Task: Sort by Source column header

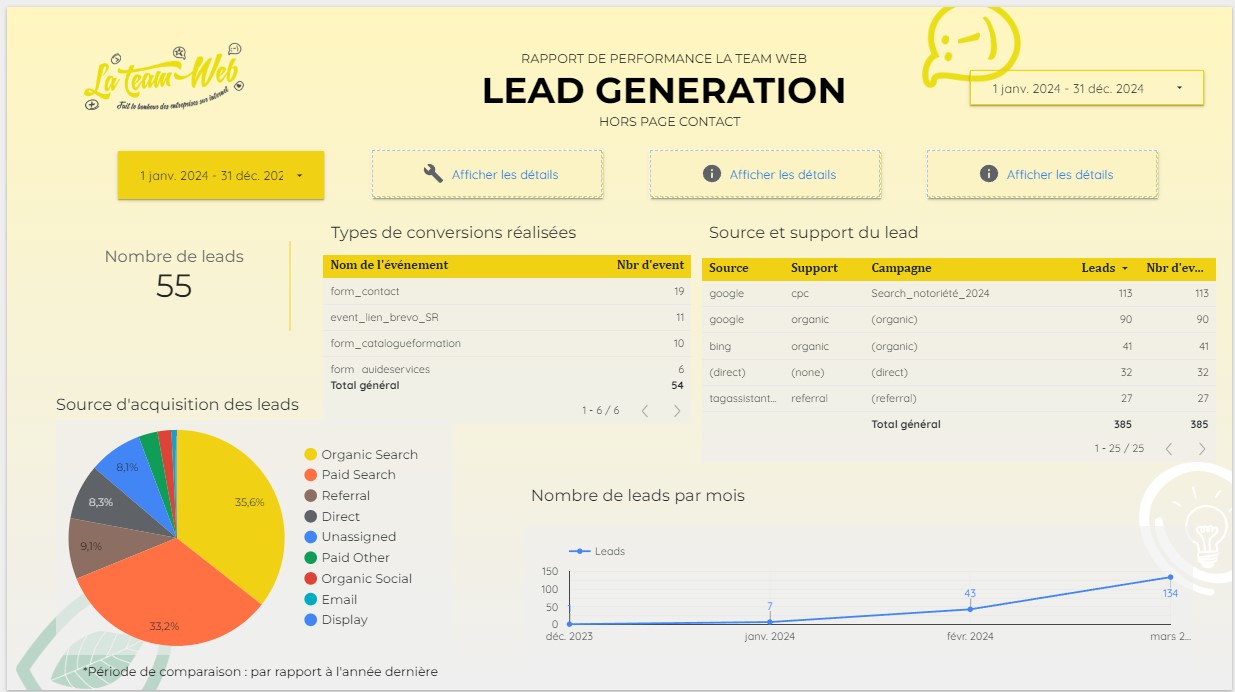Action: tap(729, 268)
